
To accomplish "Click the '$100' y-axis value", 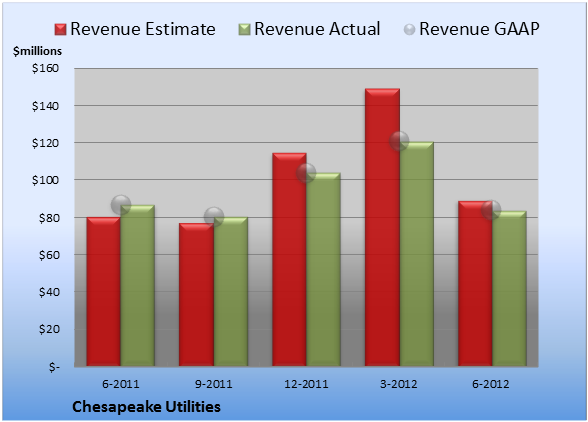I will [x=45, y=180].
